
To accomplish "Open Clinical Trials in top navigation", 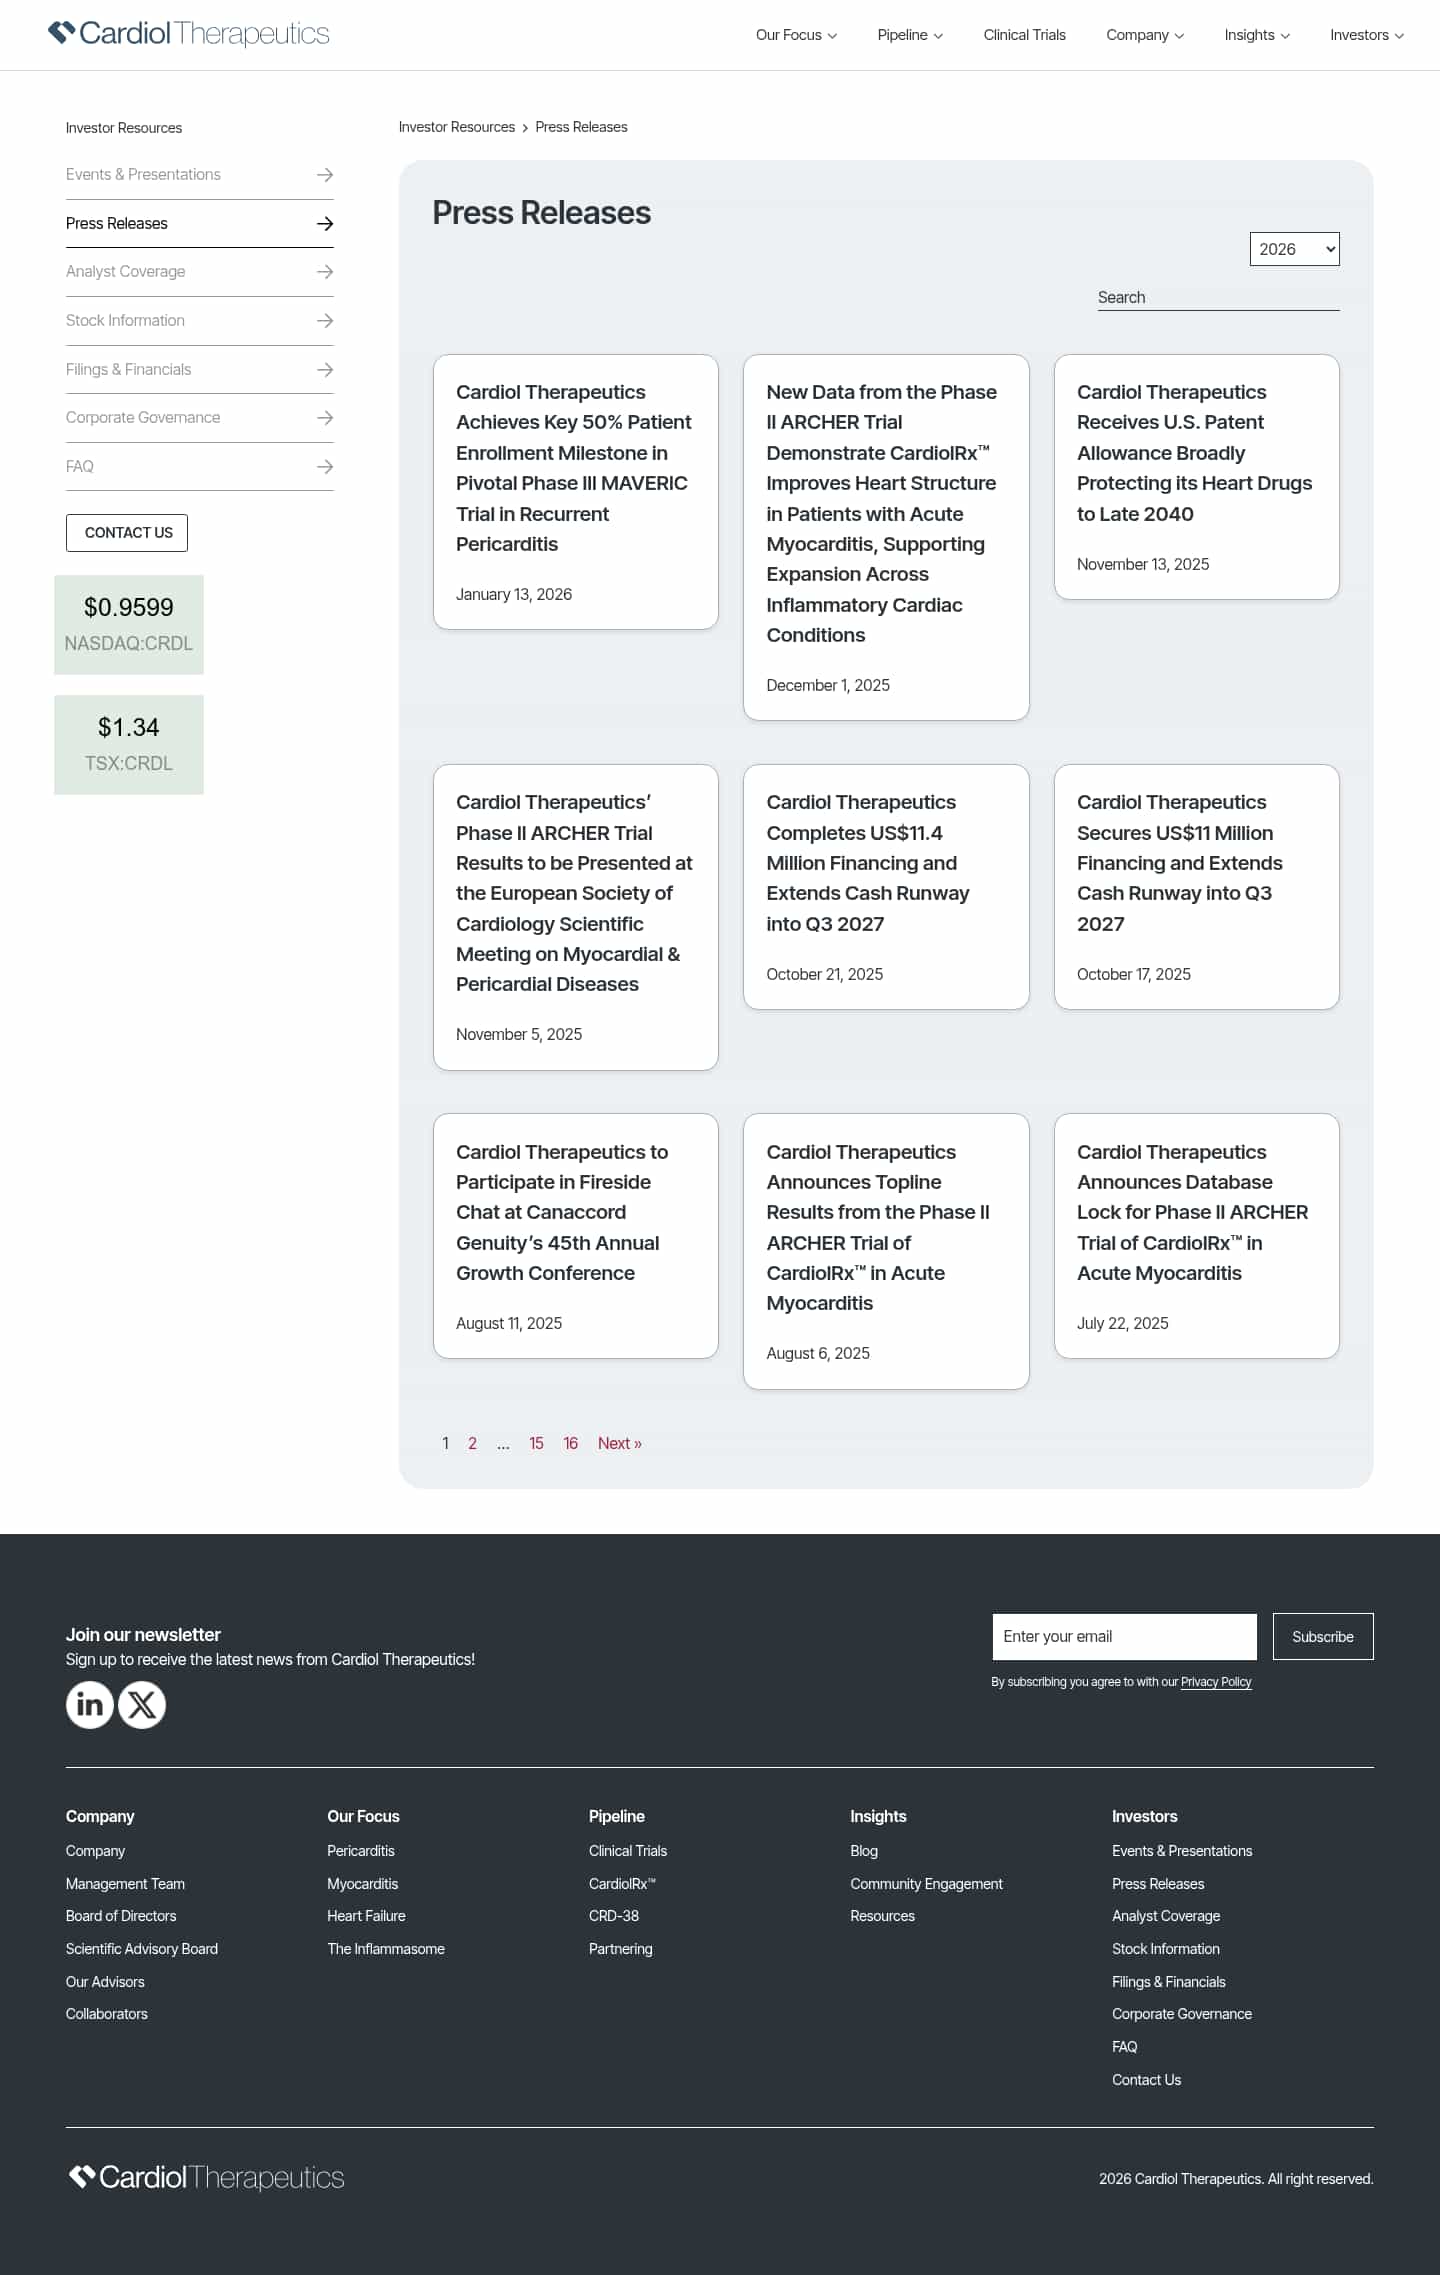I will point(1024,35).
